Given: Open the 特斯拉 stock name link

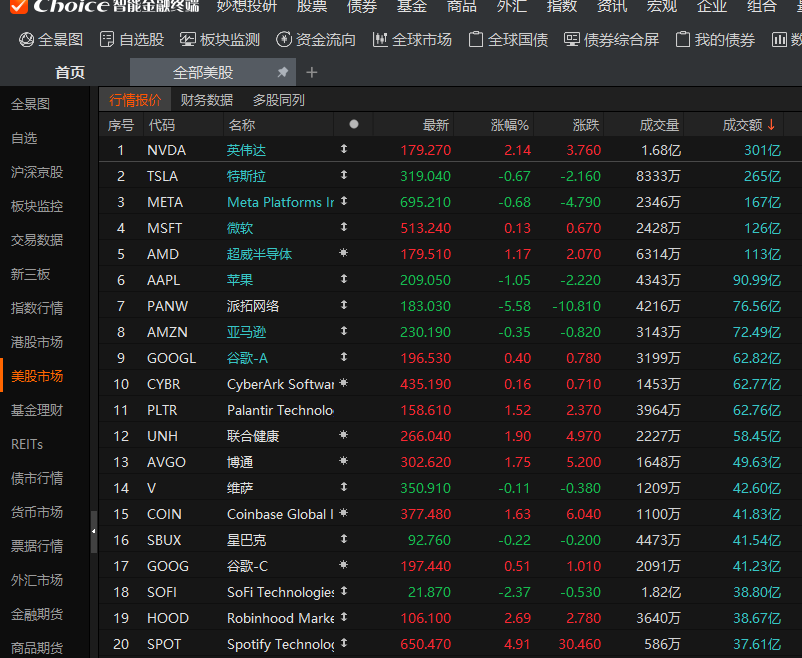Looking at the screenshot, I should (247, 176).
